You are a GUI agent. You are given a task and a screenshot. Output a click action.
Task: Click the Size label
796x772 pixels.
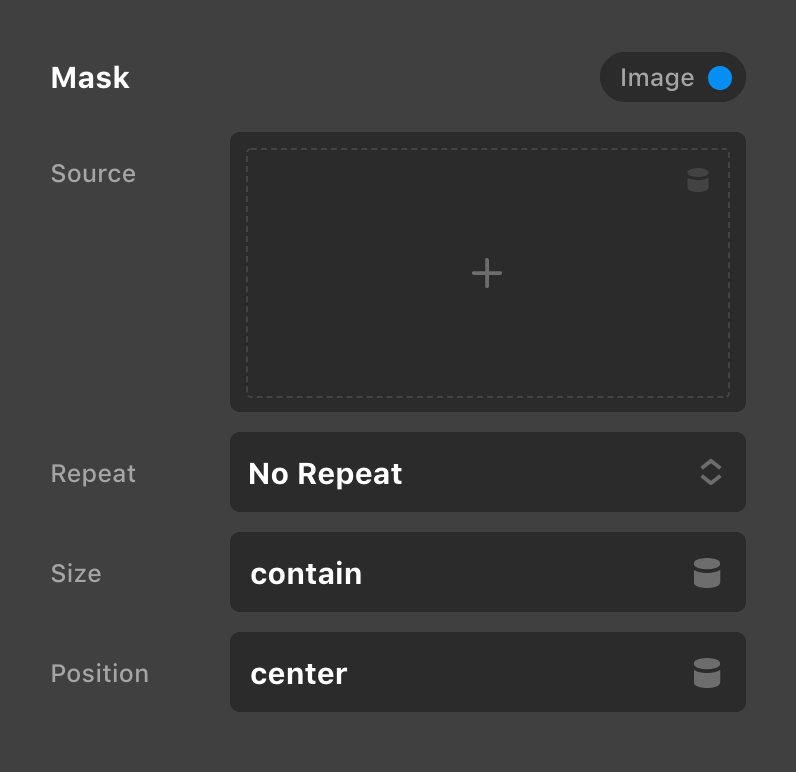pos(76,573)
